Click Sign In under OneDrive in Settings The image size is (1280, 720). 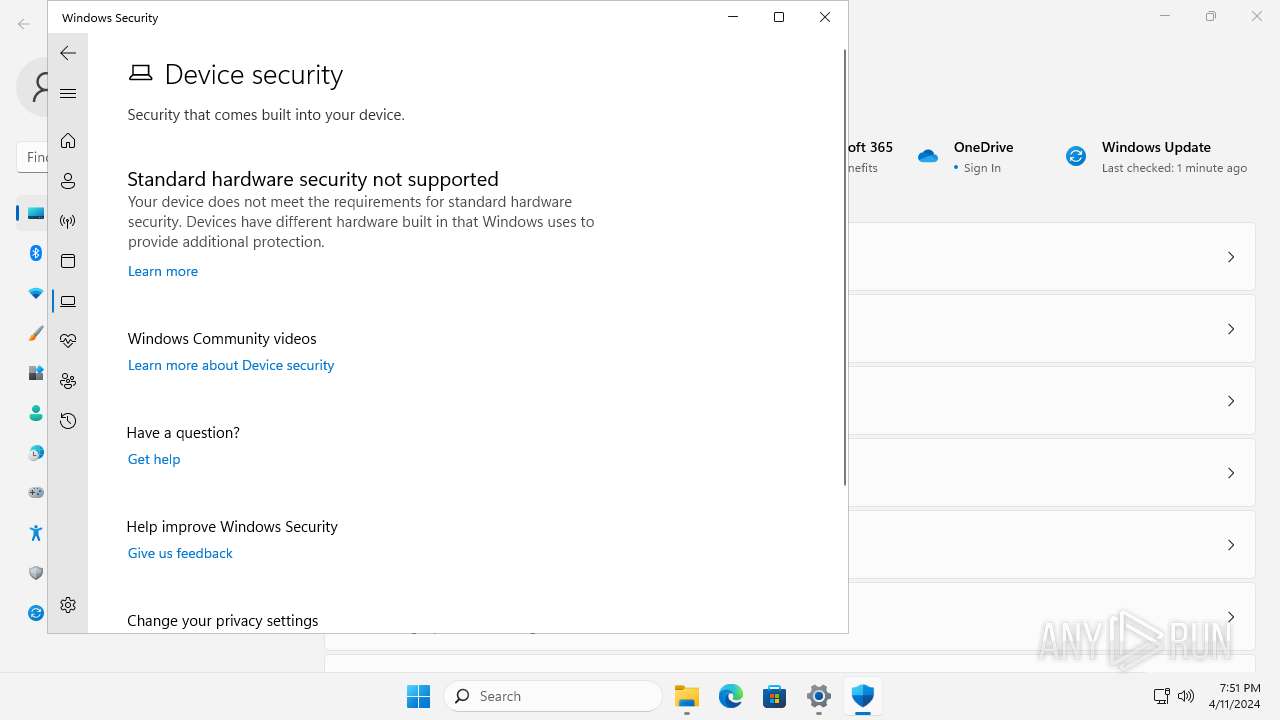(982, 168)
